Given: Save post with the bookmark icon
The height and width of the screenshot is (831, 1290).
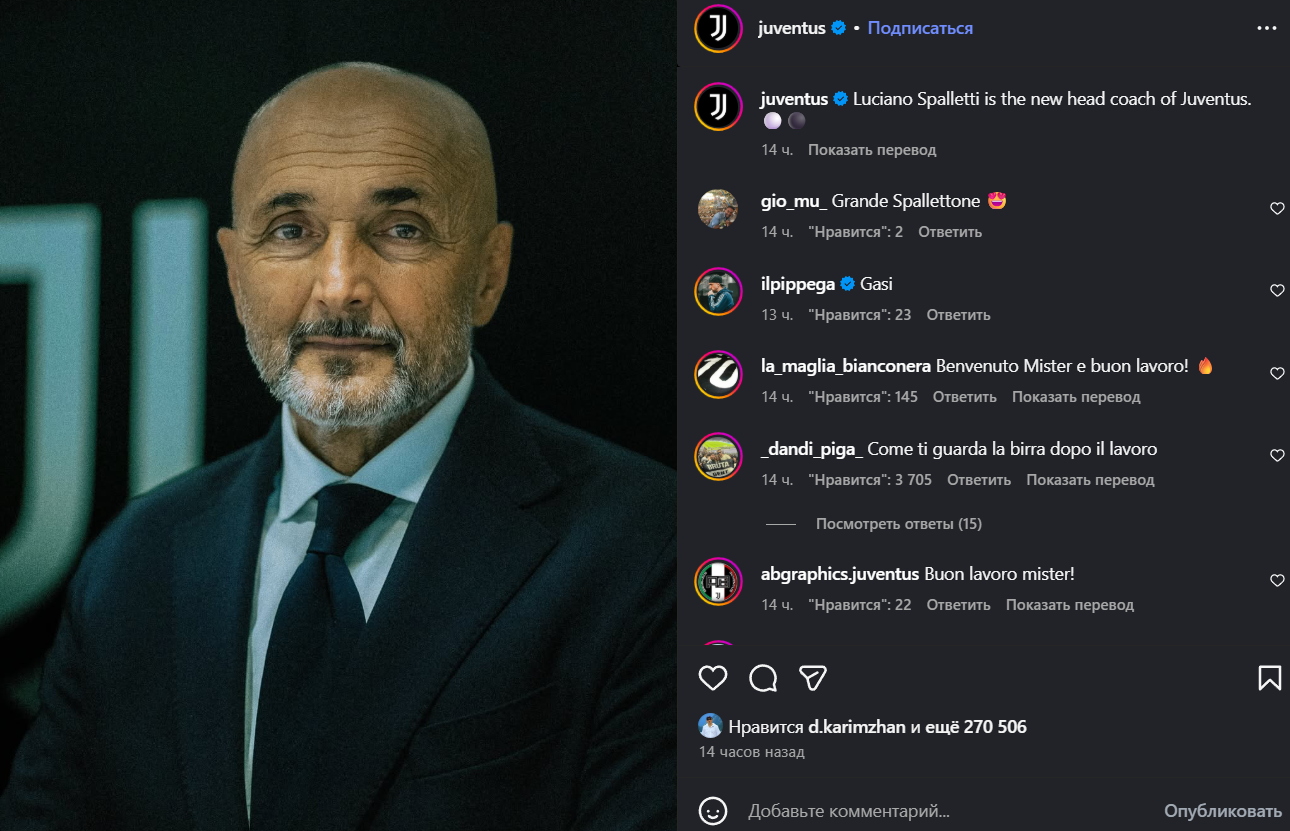Looking at the screenshot, I should 1269,678.
